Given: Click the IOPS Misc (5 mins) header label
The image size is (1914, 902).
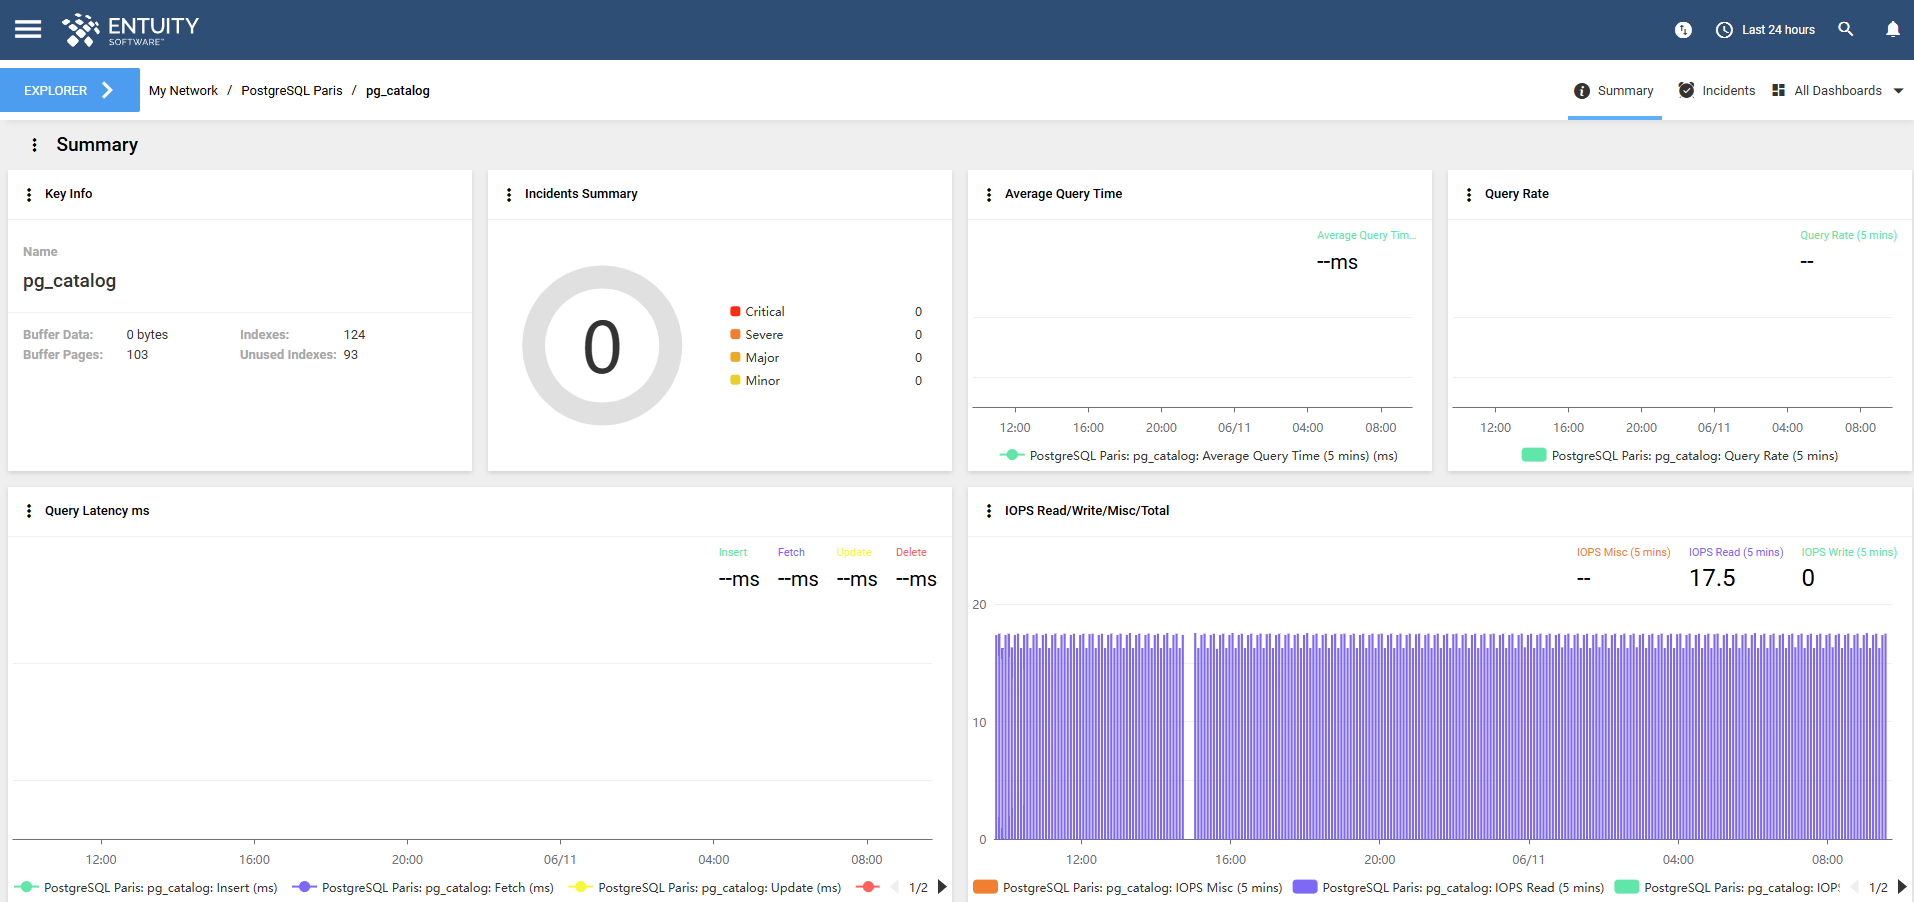Looking at the screenshot, I should [1623, 552].
